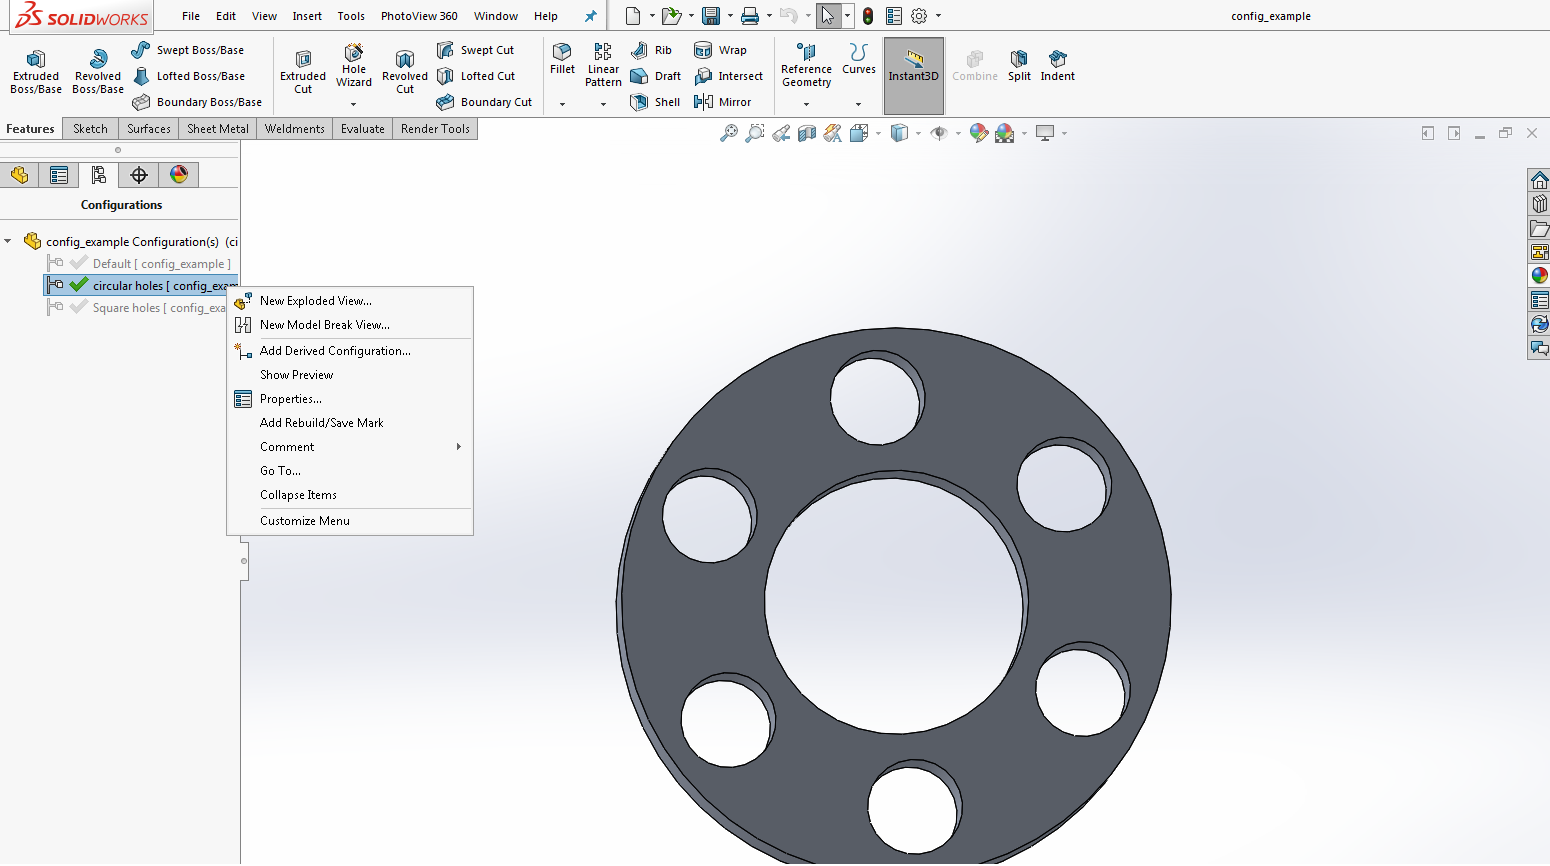This screenshot has width=1550, height=866.
Task: Select the Linear Pattern tool
Action: (x=603, y=65)
